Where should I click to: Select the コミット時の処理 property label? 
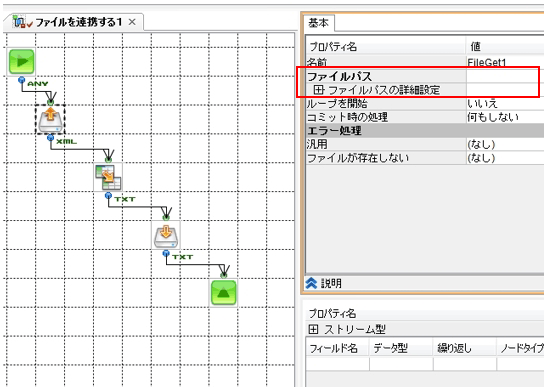(x=347, y=117)
